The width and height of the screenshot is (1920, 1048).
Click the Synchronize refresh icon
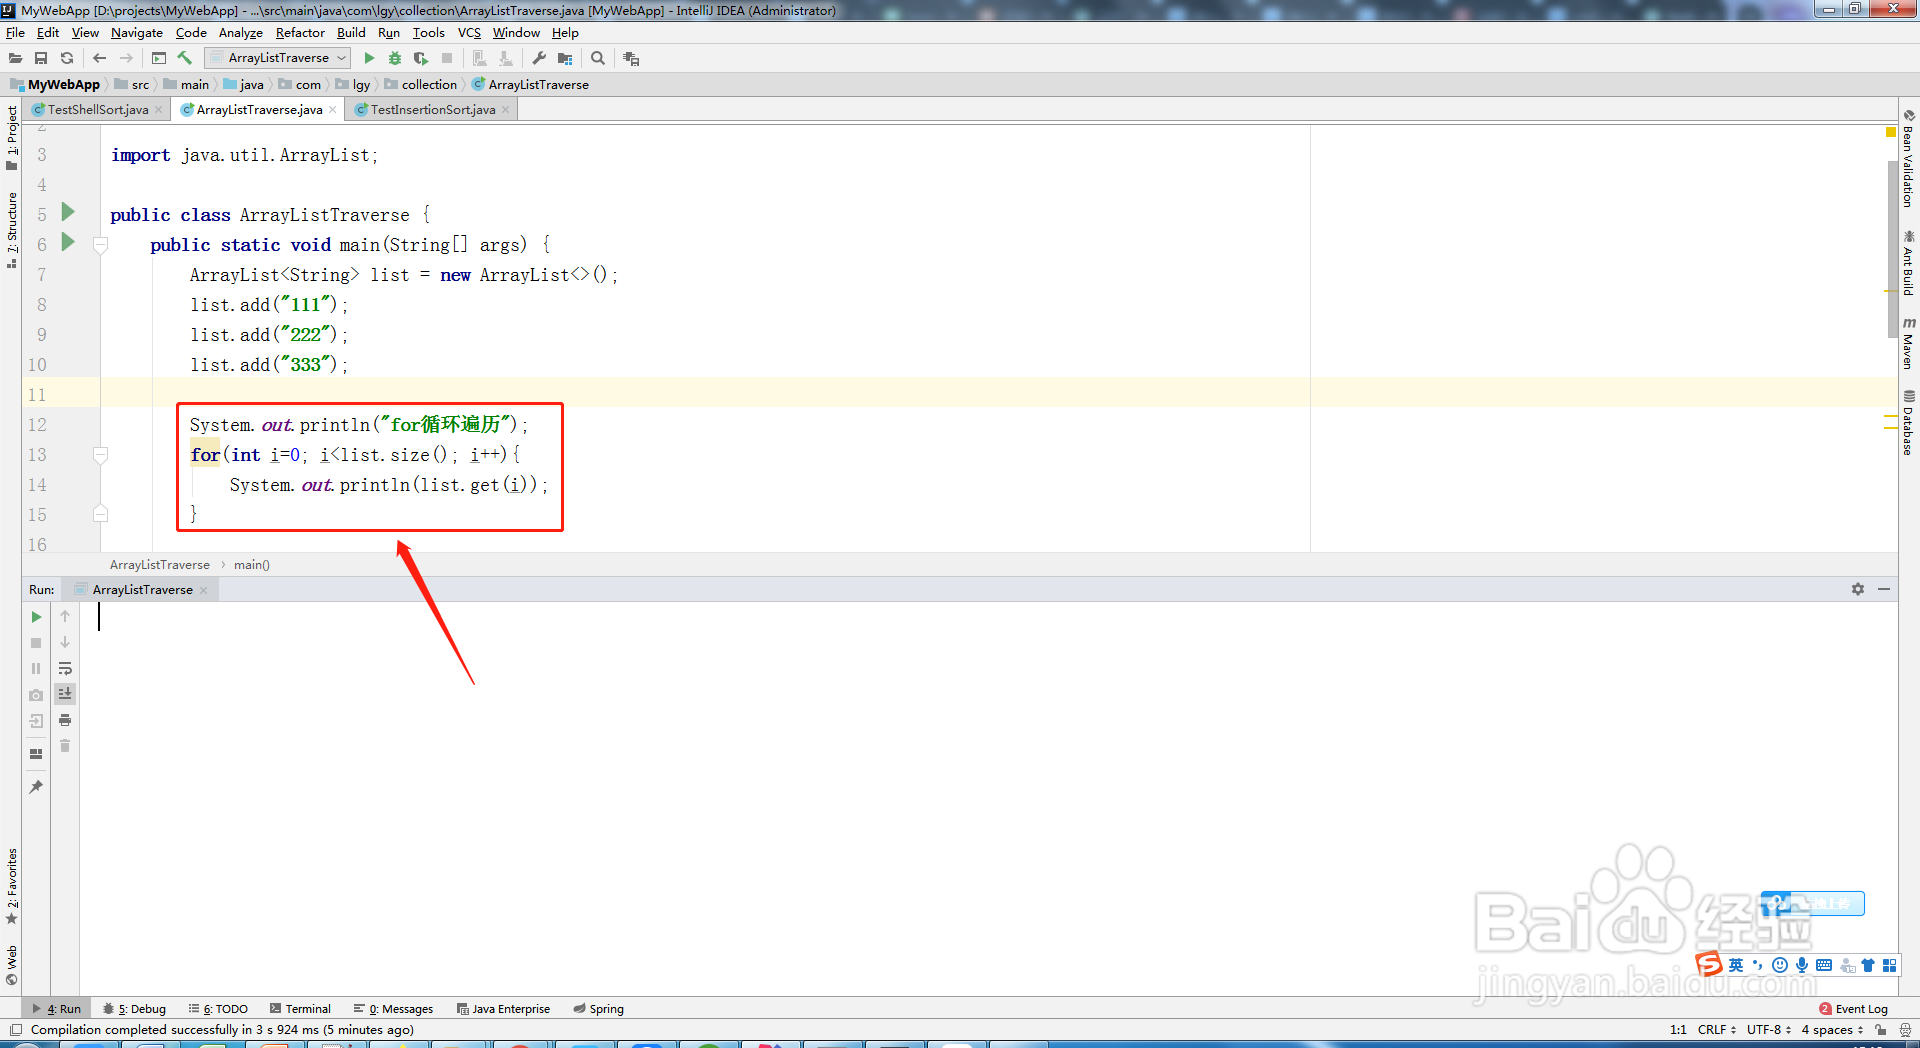point(67,58)
